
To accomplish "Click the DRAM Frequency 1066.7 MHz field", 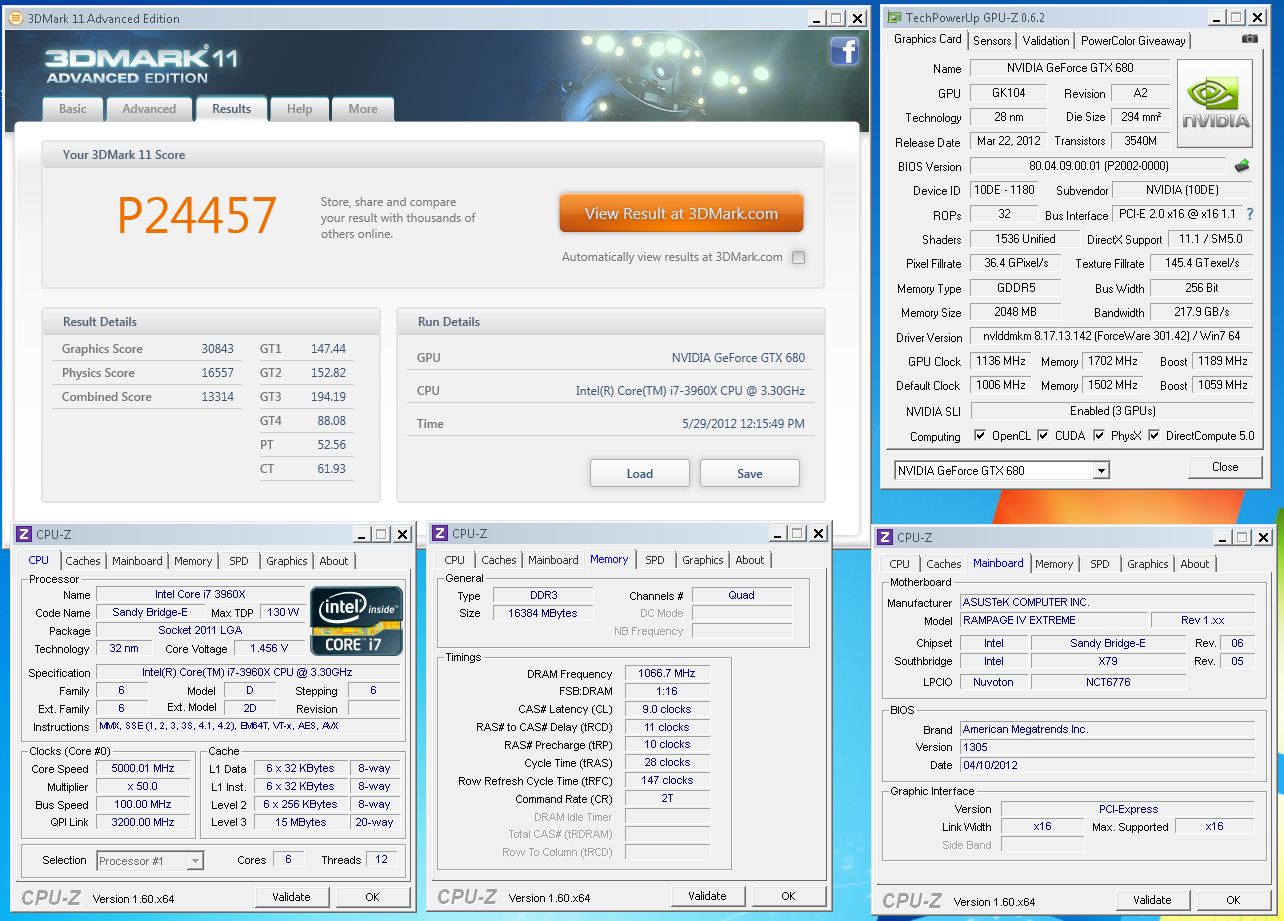I will (x=667, y=674).
